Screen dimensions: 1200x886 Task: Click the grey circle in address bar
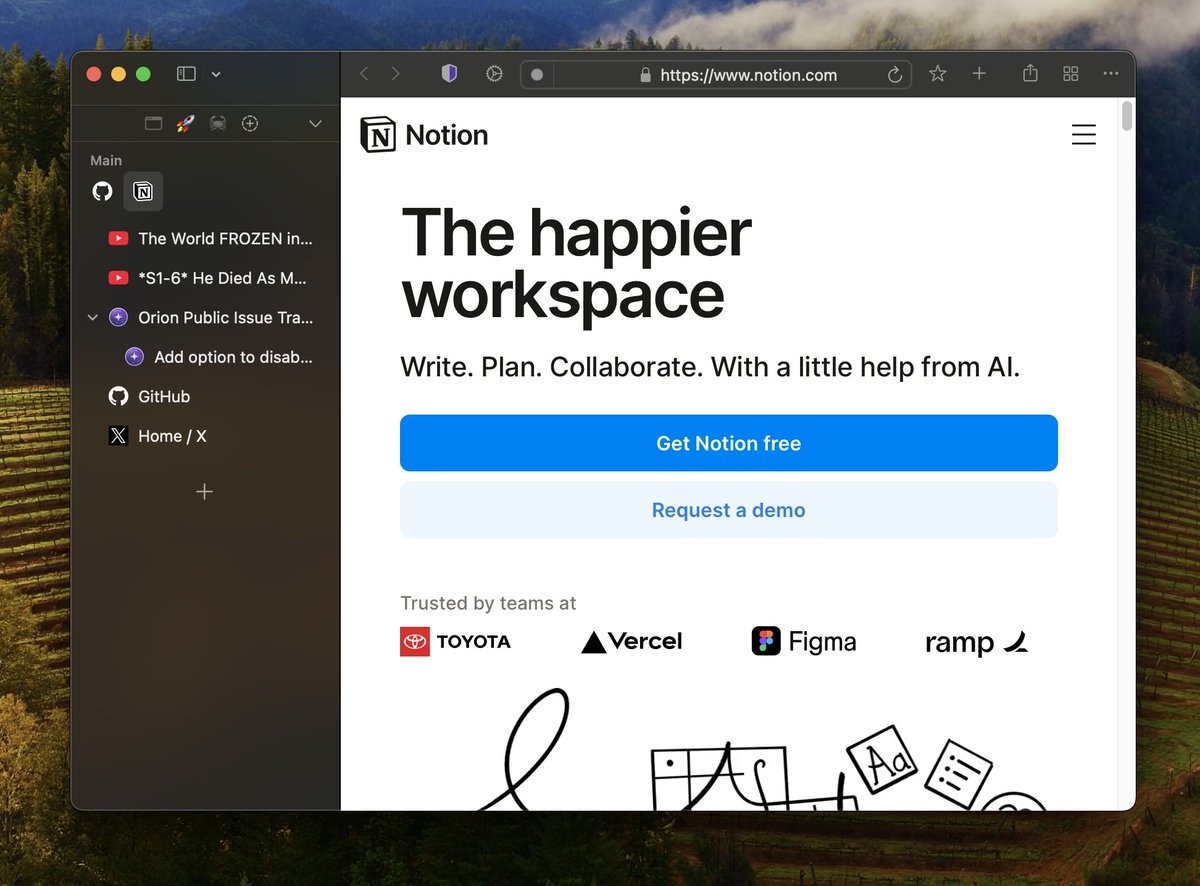tap(537, 75)
